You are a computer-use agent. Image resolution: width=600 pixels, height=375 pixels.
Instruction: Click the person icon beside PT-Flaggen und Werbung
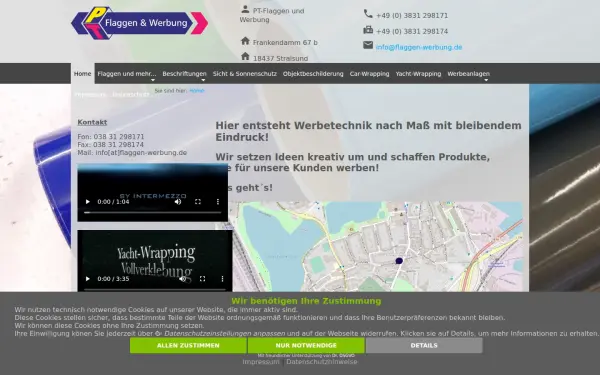[x=245, y=9]
